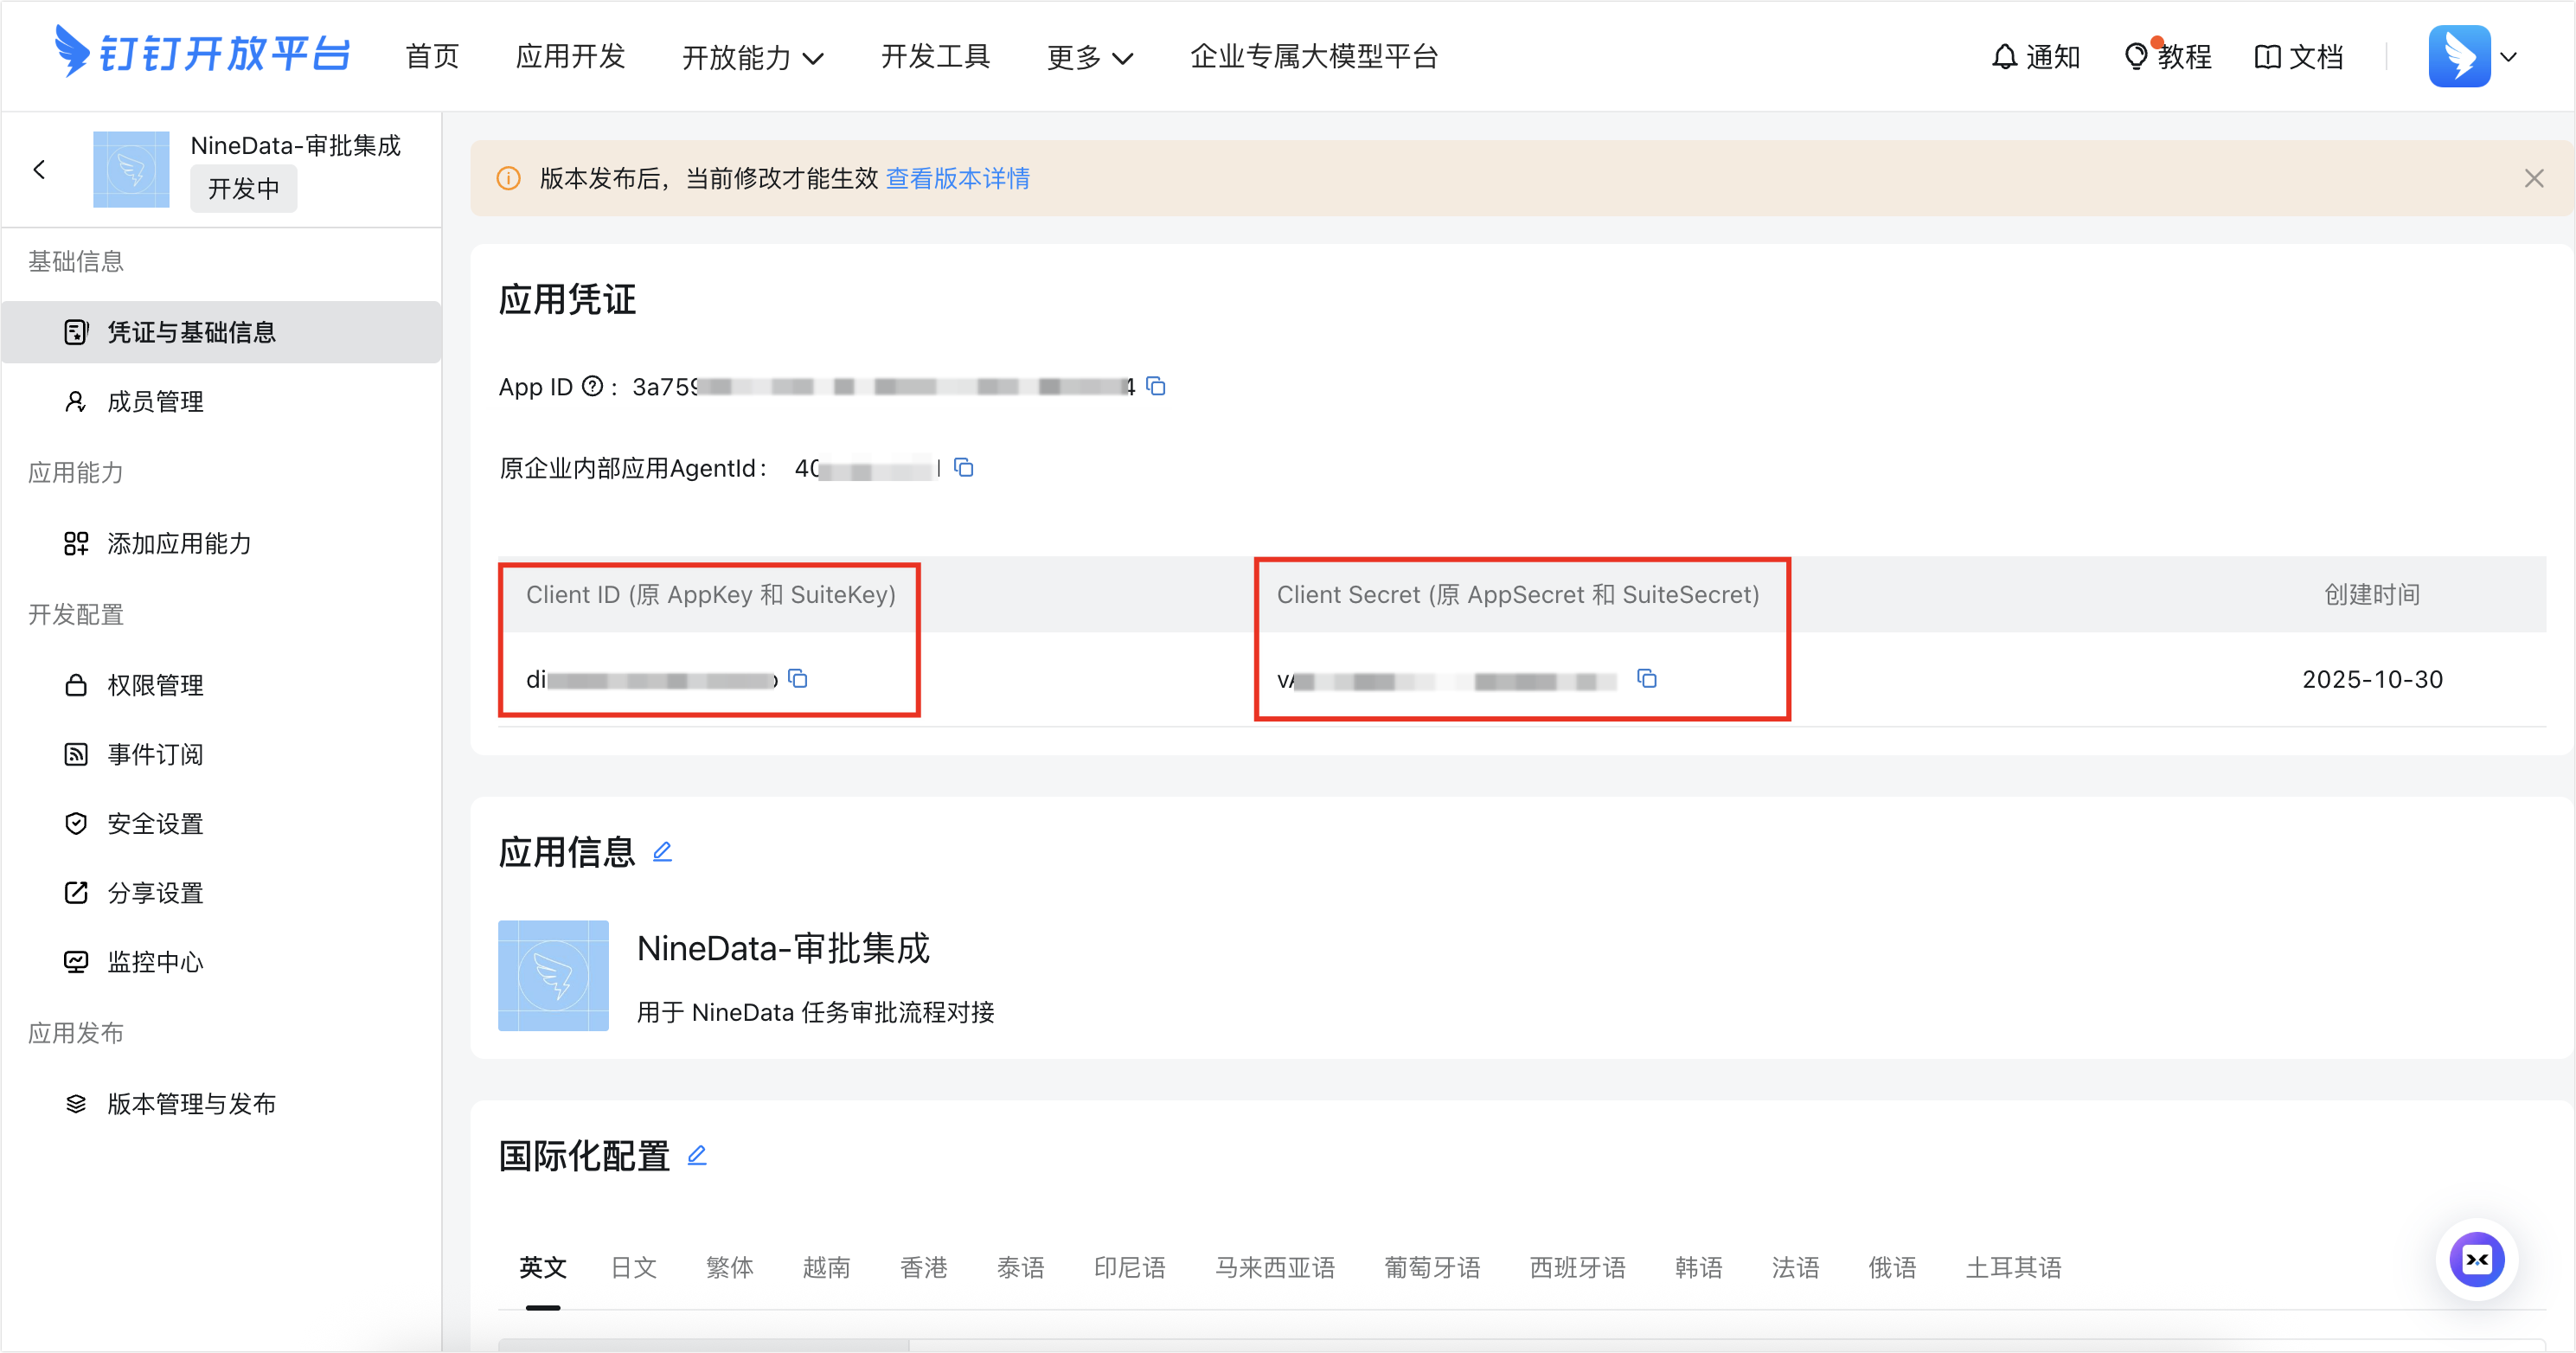Screen dimensions: 2576x1353
Task: Click the 查看版本详情 link
Action: (x=957, y=178)
